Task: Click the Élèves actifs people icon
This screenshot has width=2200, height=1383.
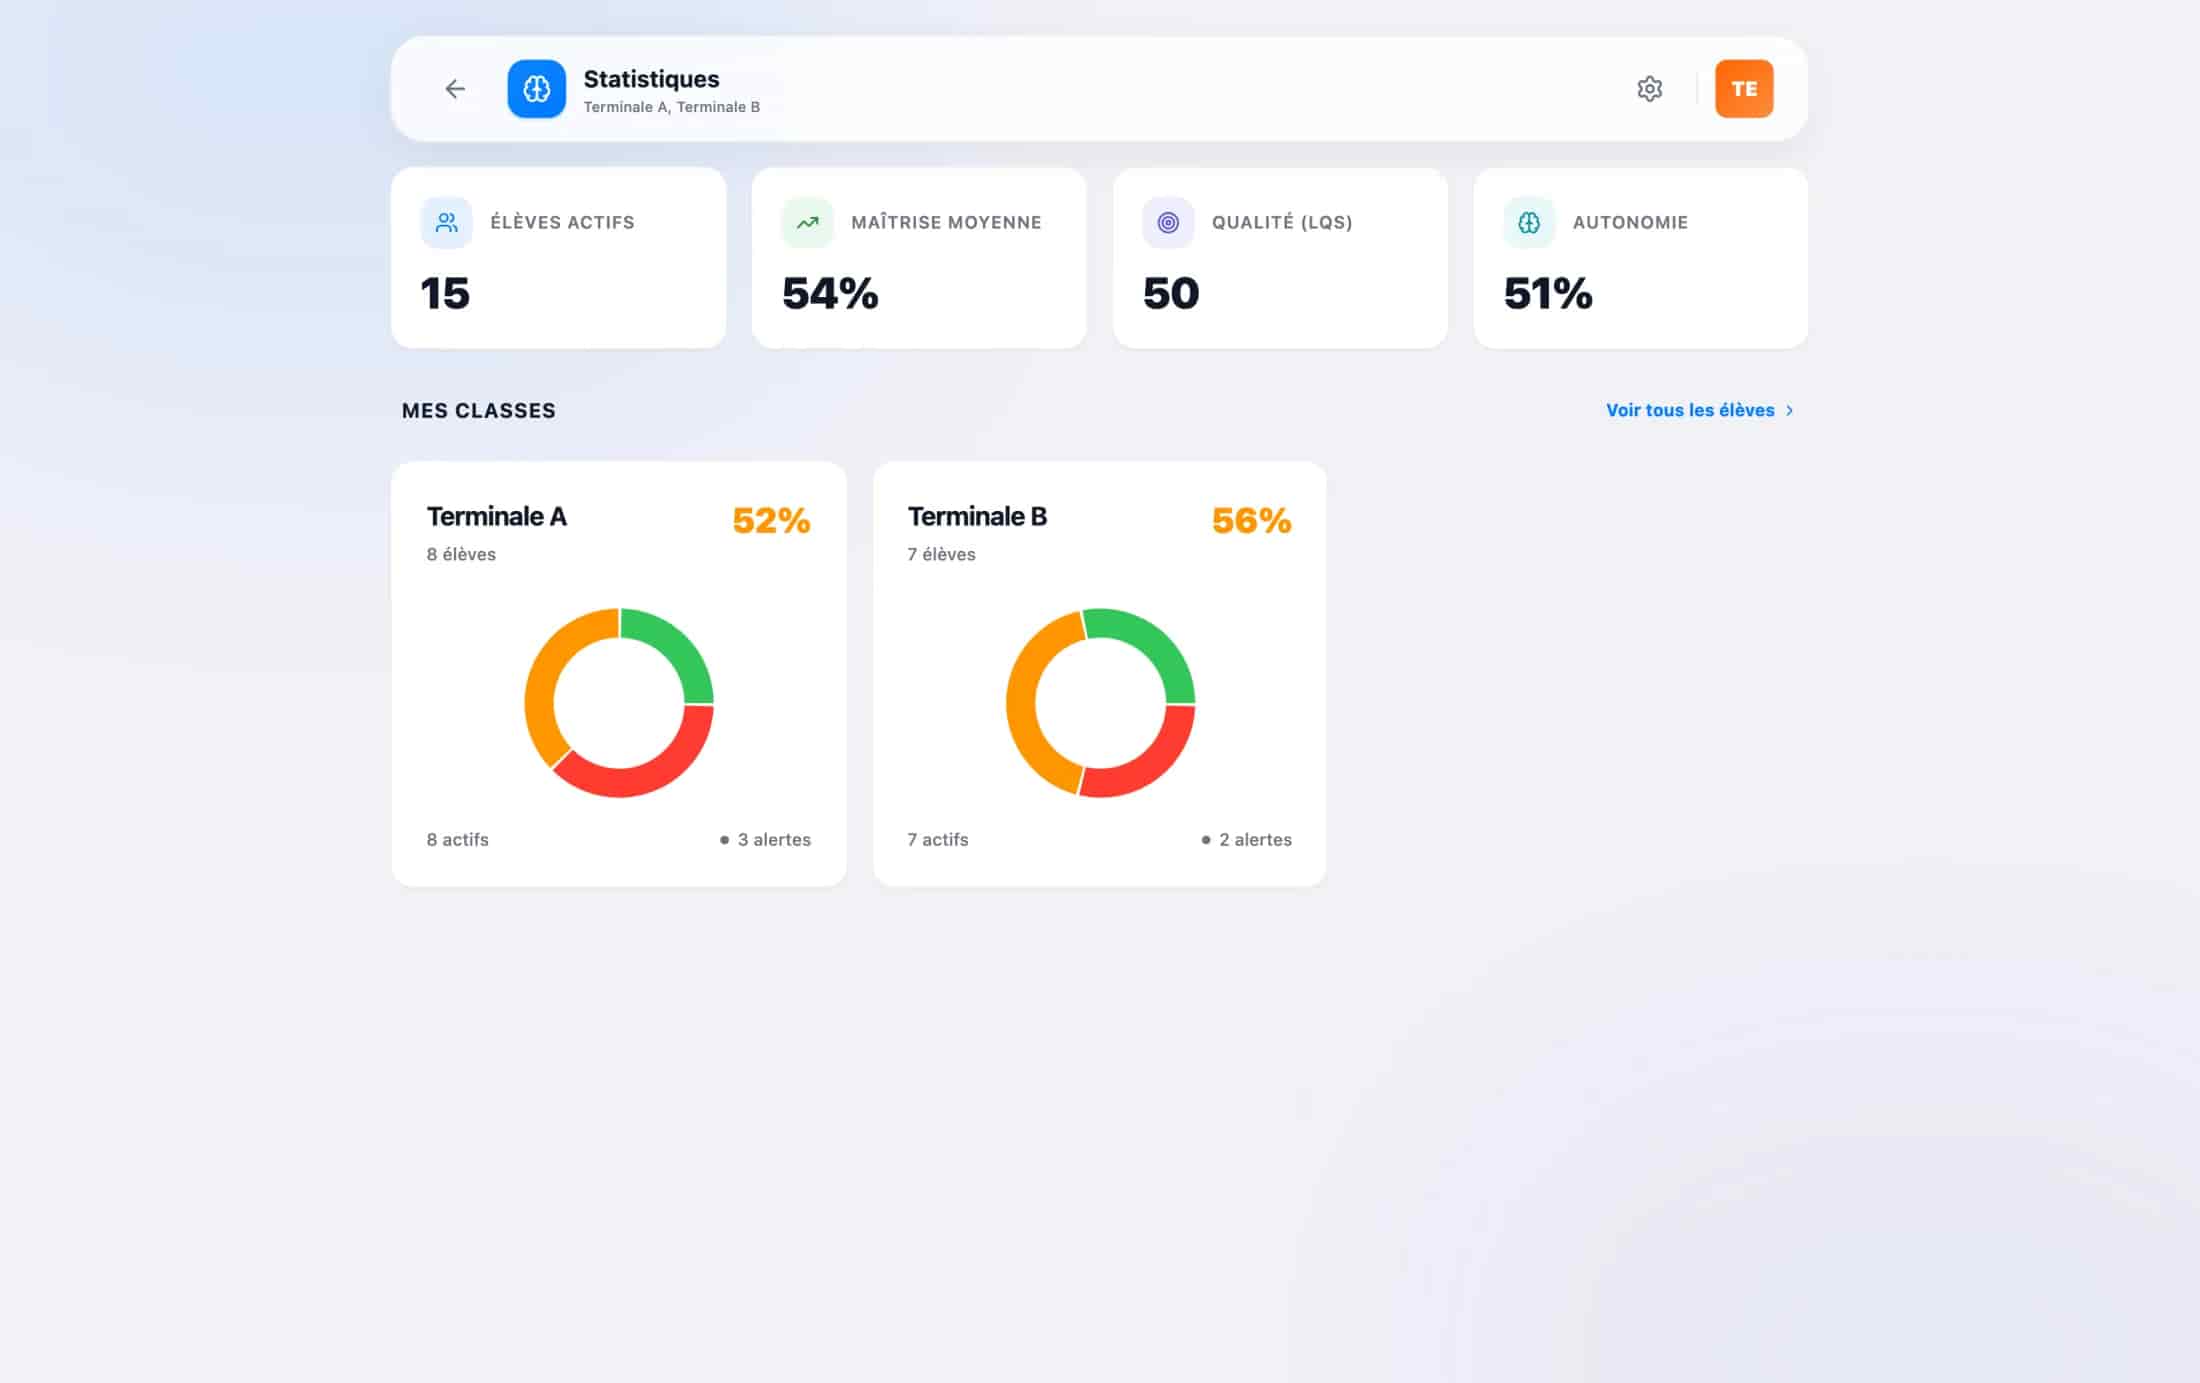Action: [446, 222]
